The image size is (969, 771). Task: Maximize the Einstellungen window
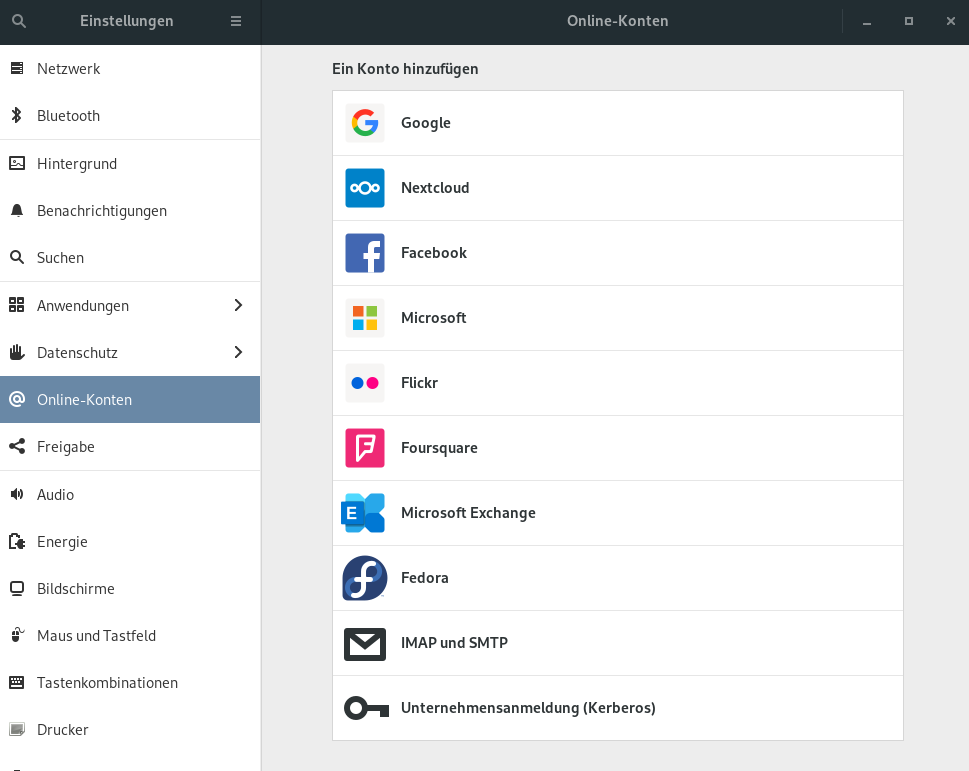point(908,22)
